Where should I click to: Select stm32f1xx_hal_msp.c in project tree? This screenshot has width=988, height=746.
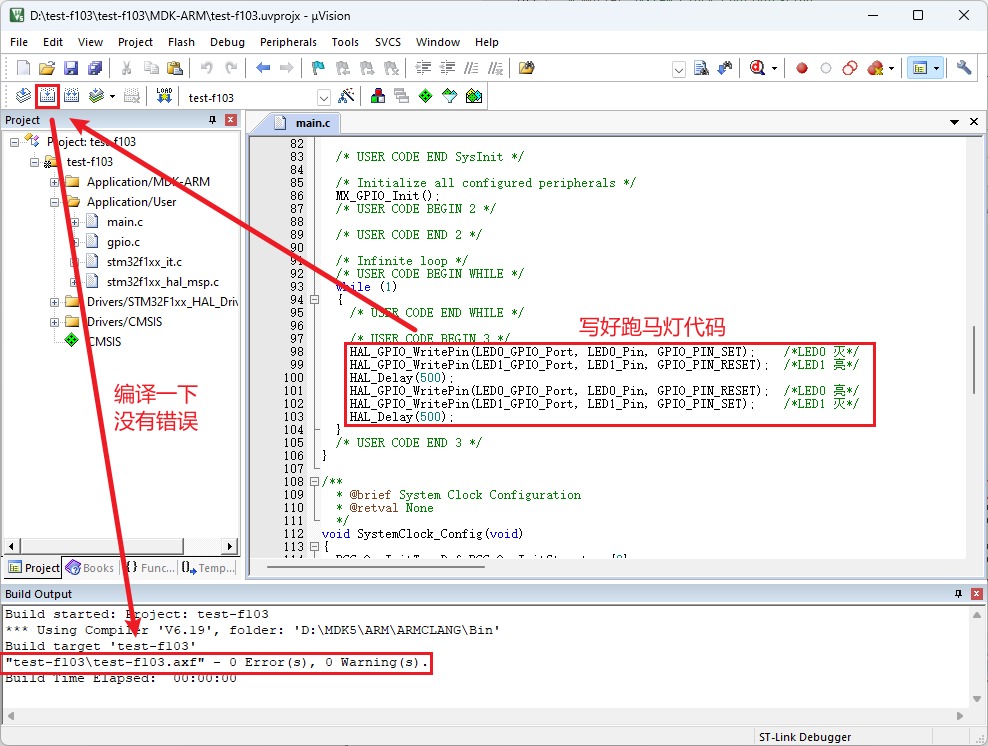(x=163, y=282)
